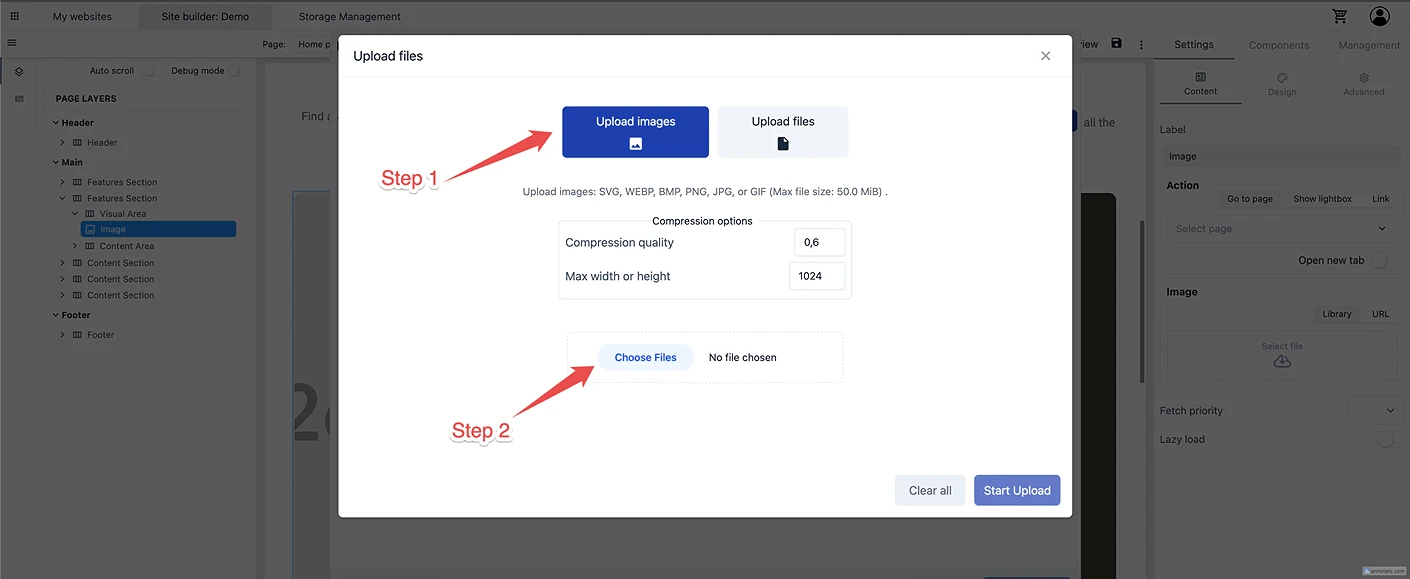Click the Compression quality input field
The image size is (1410, 579).
819,243
